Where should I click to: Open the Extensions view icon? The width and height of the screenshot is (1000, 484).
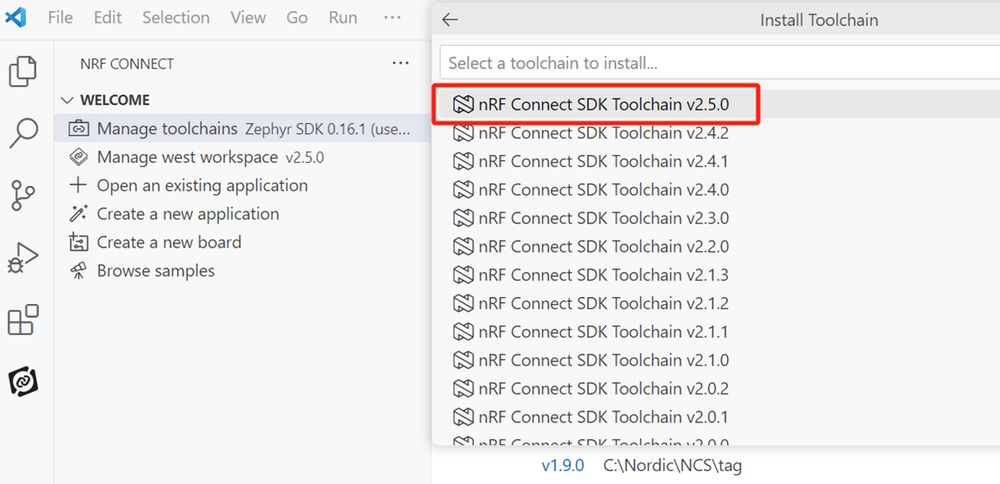22,320
